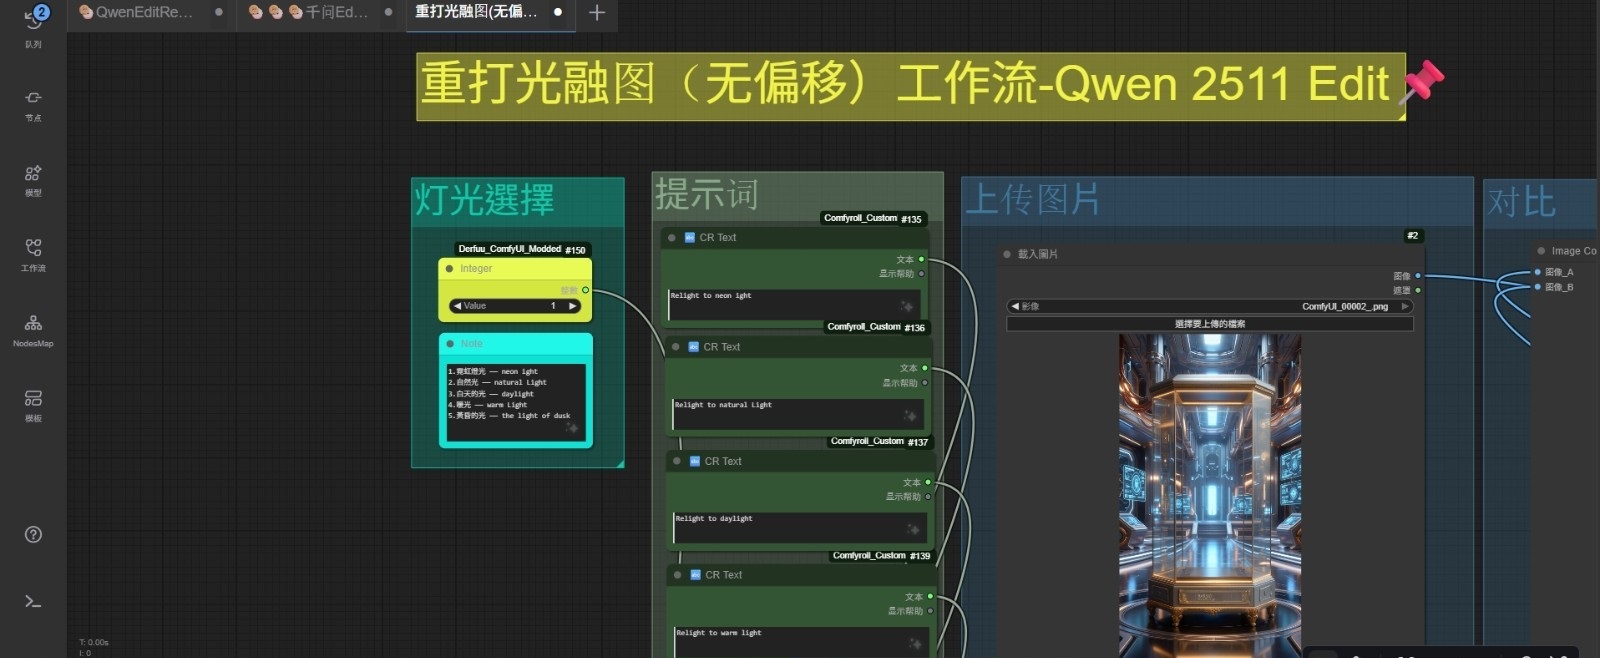Open the NodesMap sidebar panel
The width and height of the screenshot is (1600, 658).
click(x=33, y=330)
